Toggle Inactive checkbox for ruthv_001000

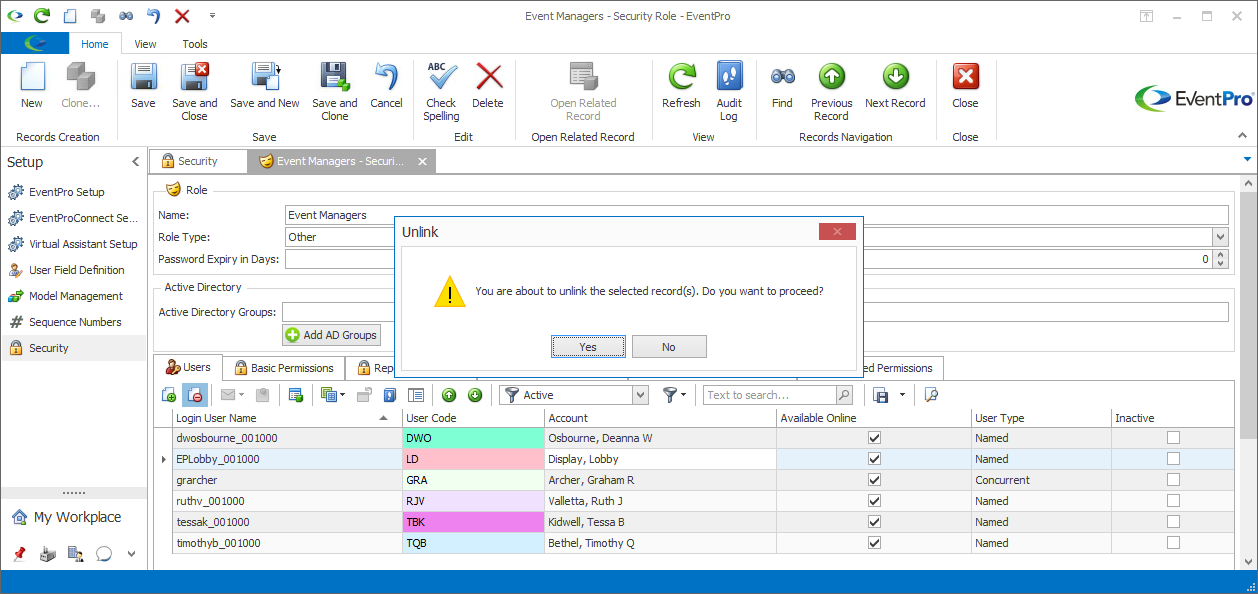coord(1173,501)
